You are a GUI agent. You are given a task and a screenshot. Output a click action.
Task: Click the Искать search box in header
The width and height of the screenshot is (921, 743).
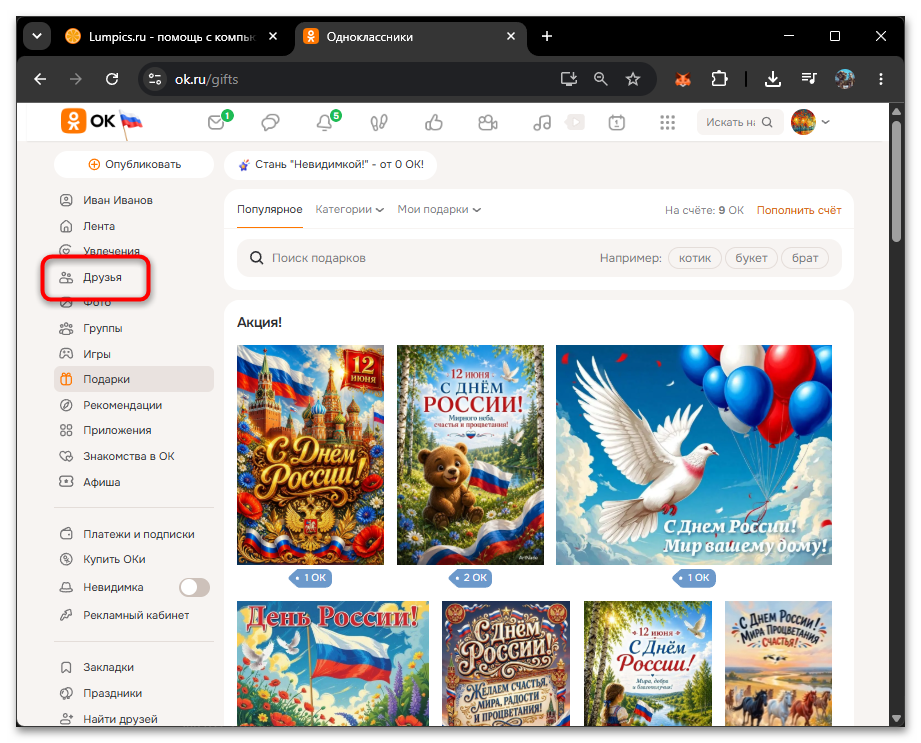click(740, 122)
